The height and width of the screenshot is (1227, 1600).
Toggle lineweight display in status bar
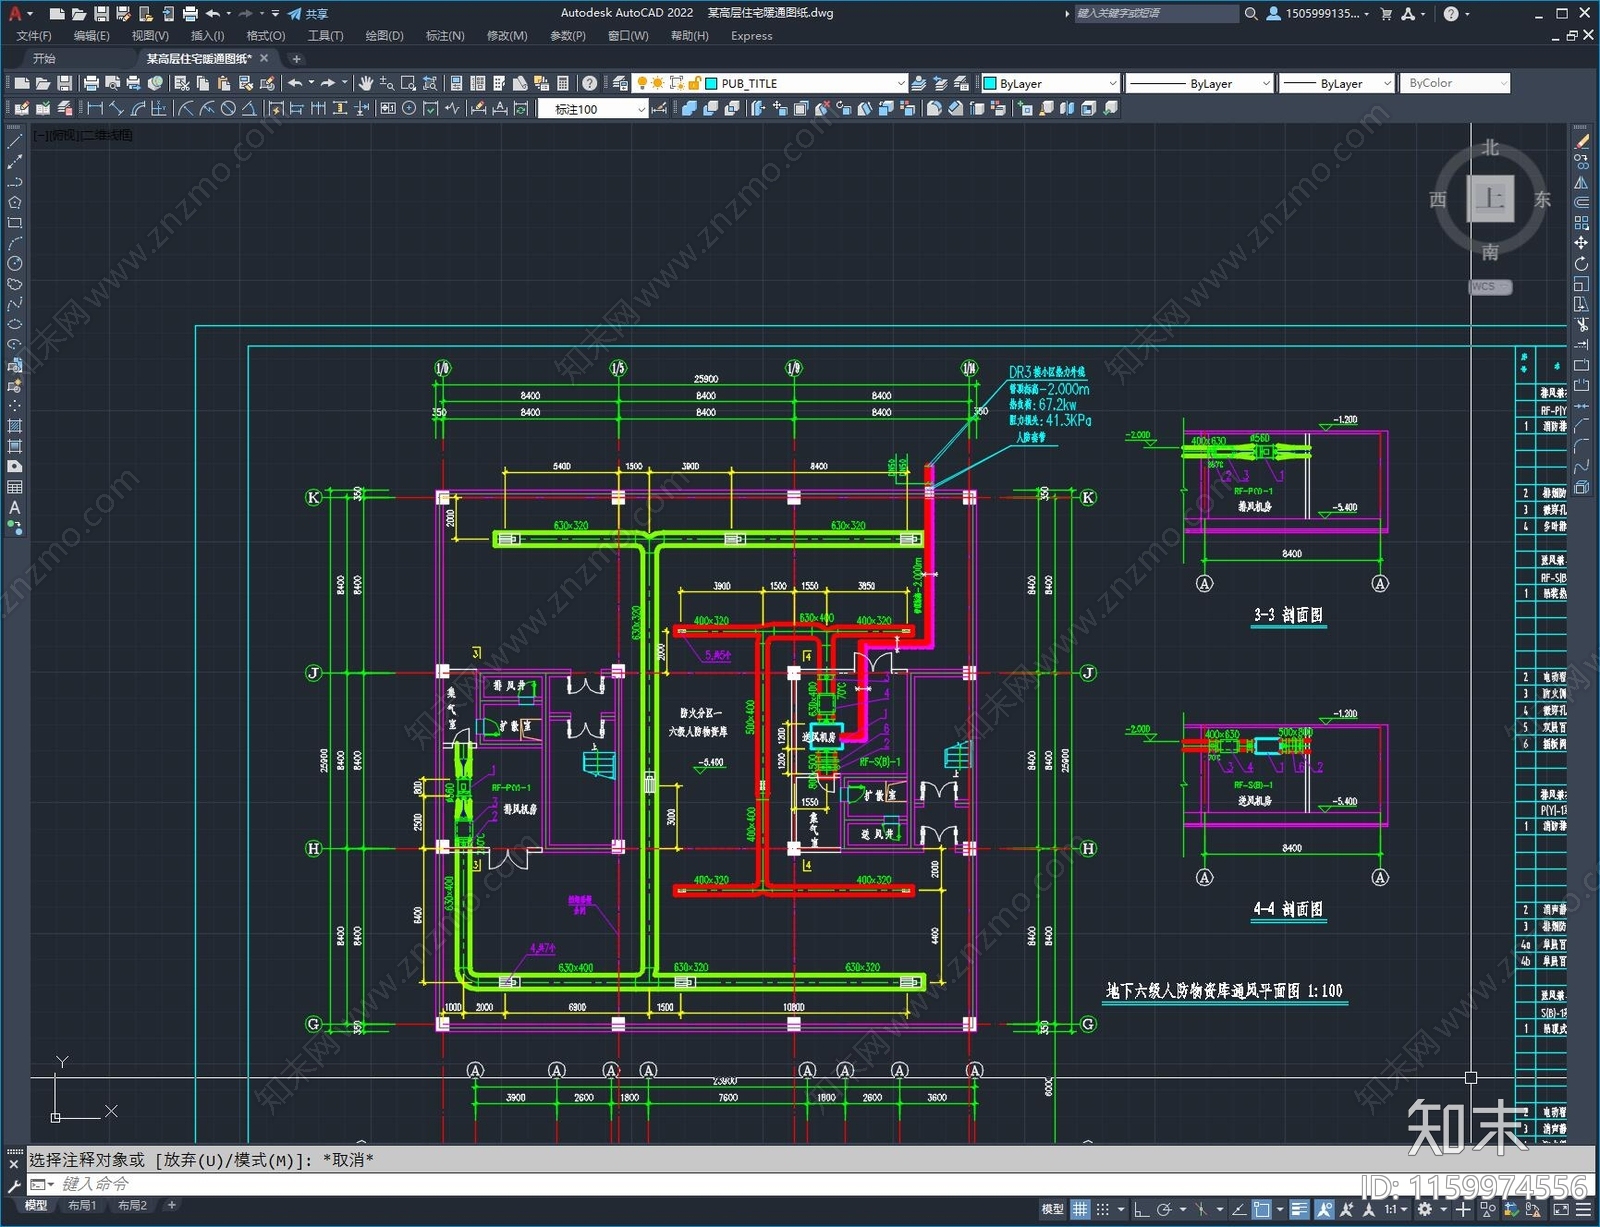(1299, 1209)
